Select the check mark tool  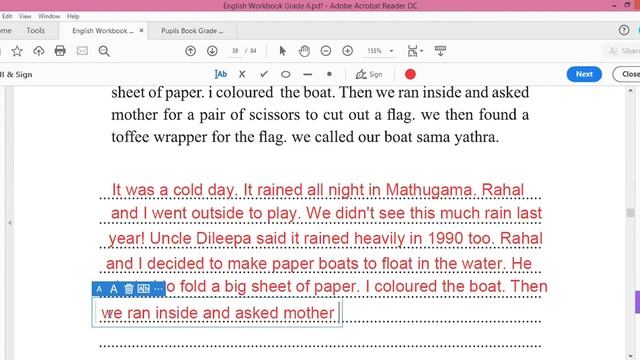264,74
